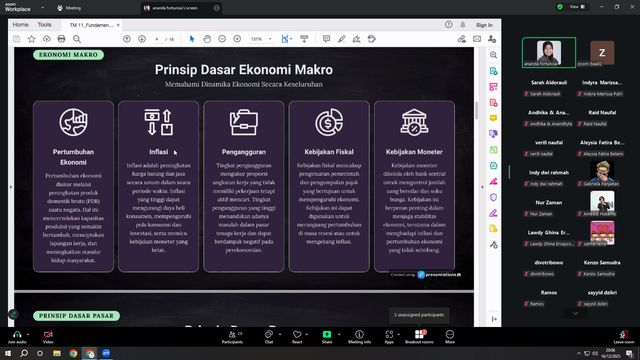Expand the Acrobat left navigation pane

(11, 187)
